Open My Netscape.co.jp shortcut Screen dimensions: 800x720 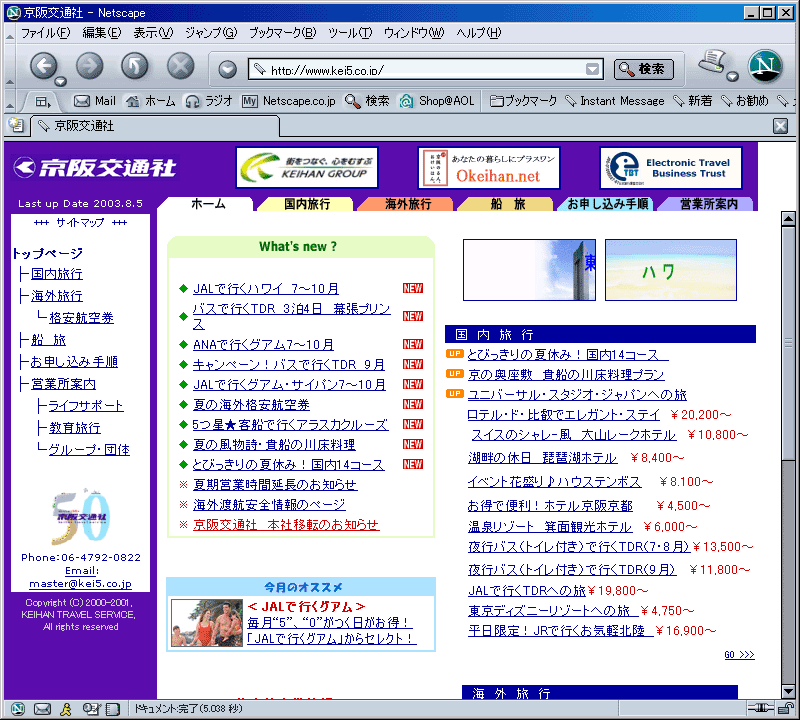point(289,101)
